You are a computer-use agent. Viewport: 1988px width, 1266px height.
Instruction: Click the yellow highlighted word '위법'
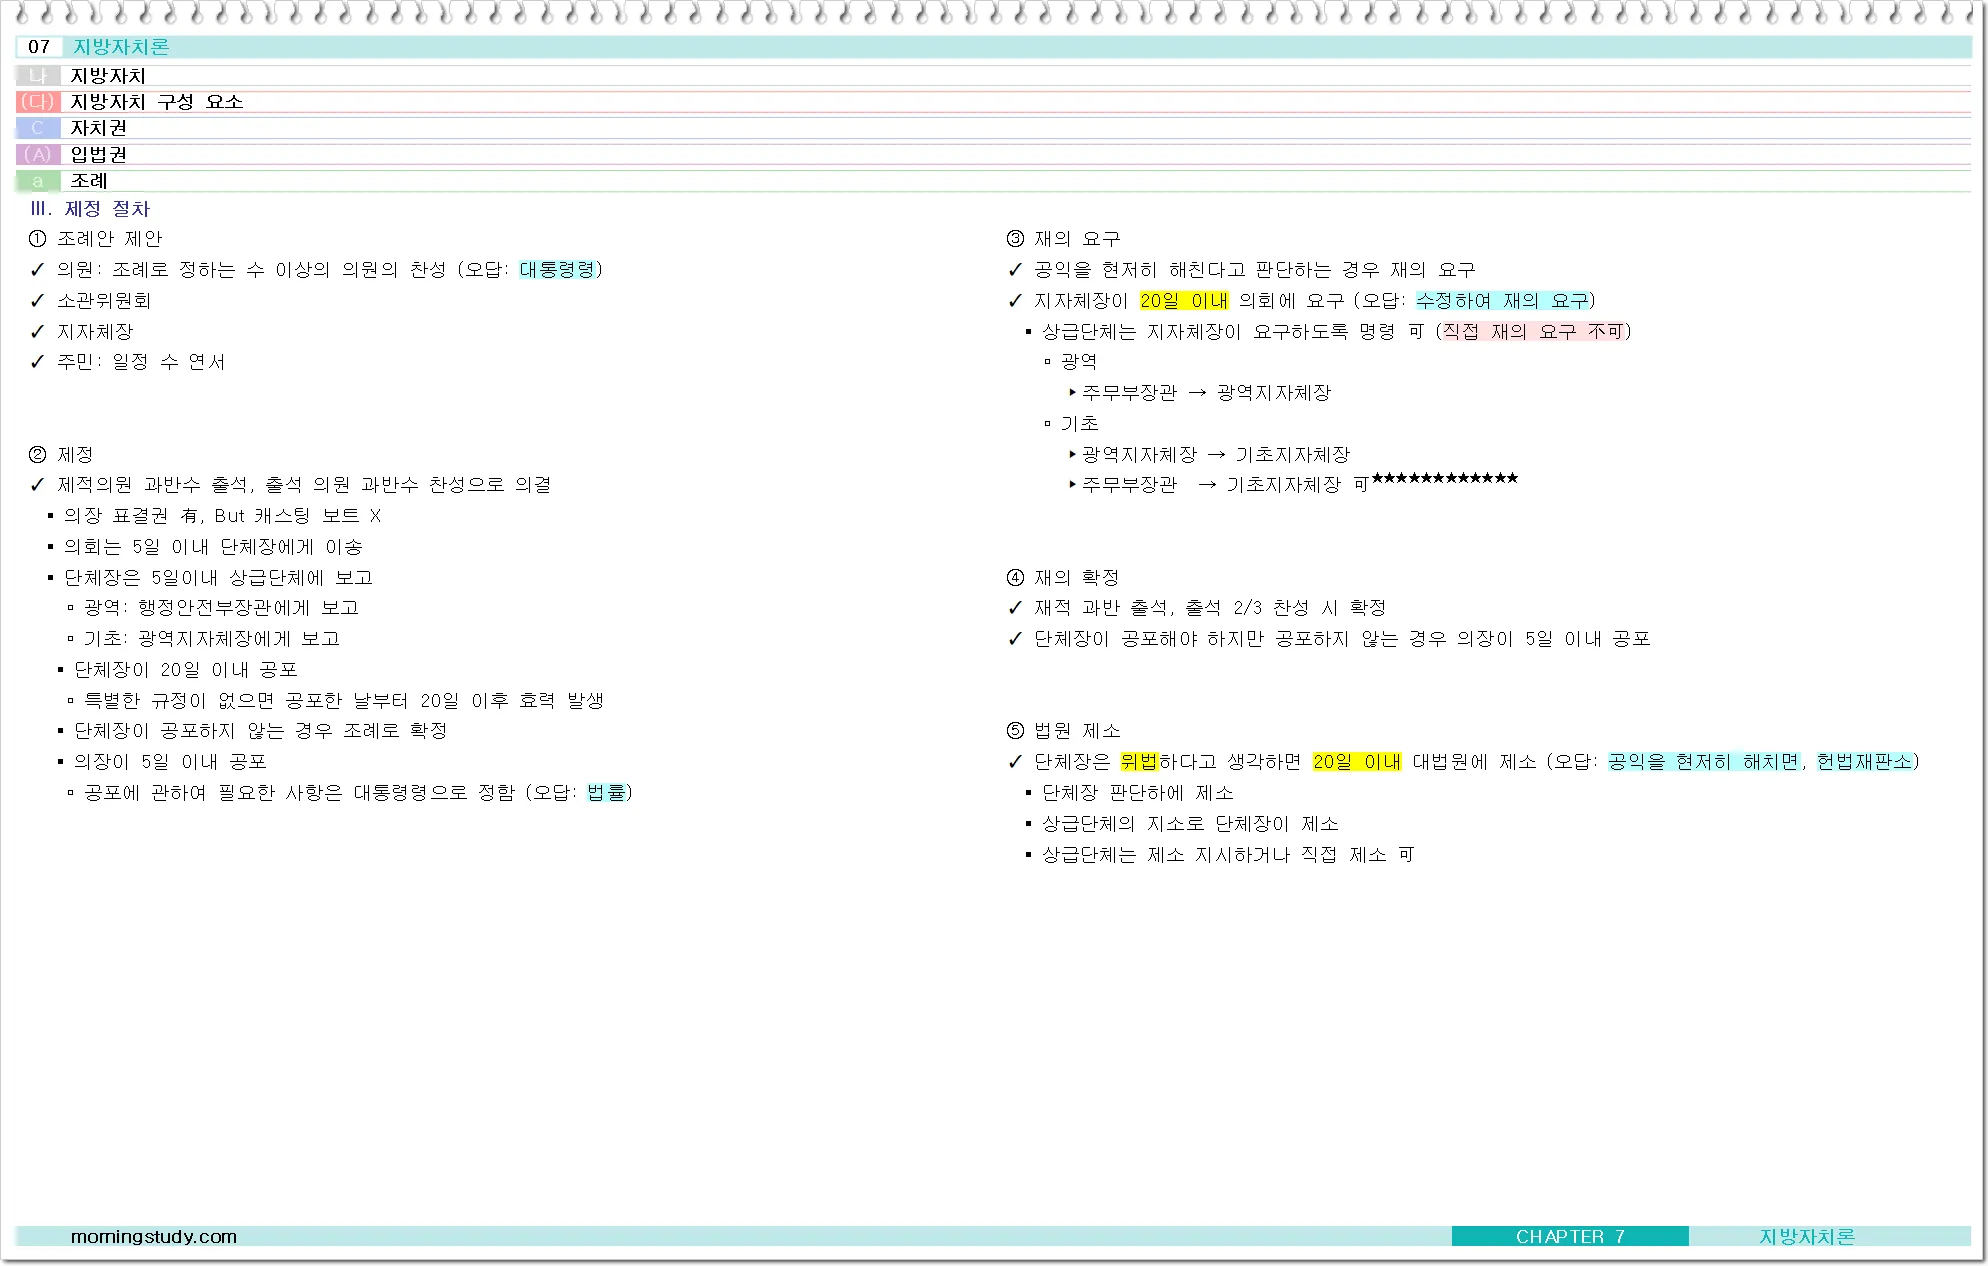pos(1138,762)
